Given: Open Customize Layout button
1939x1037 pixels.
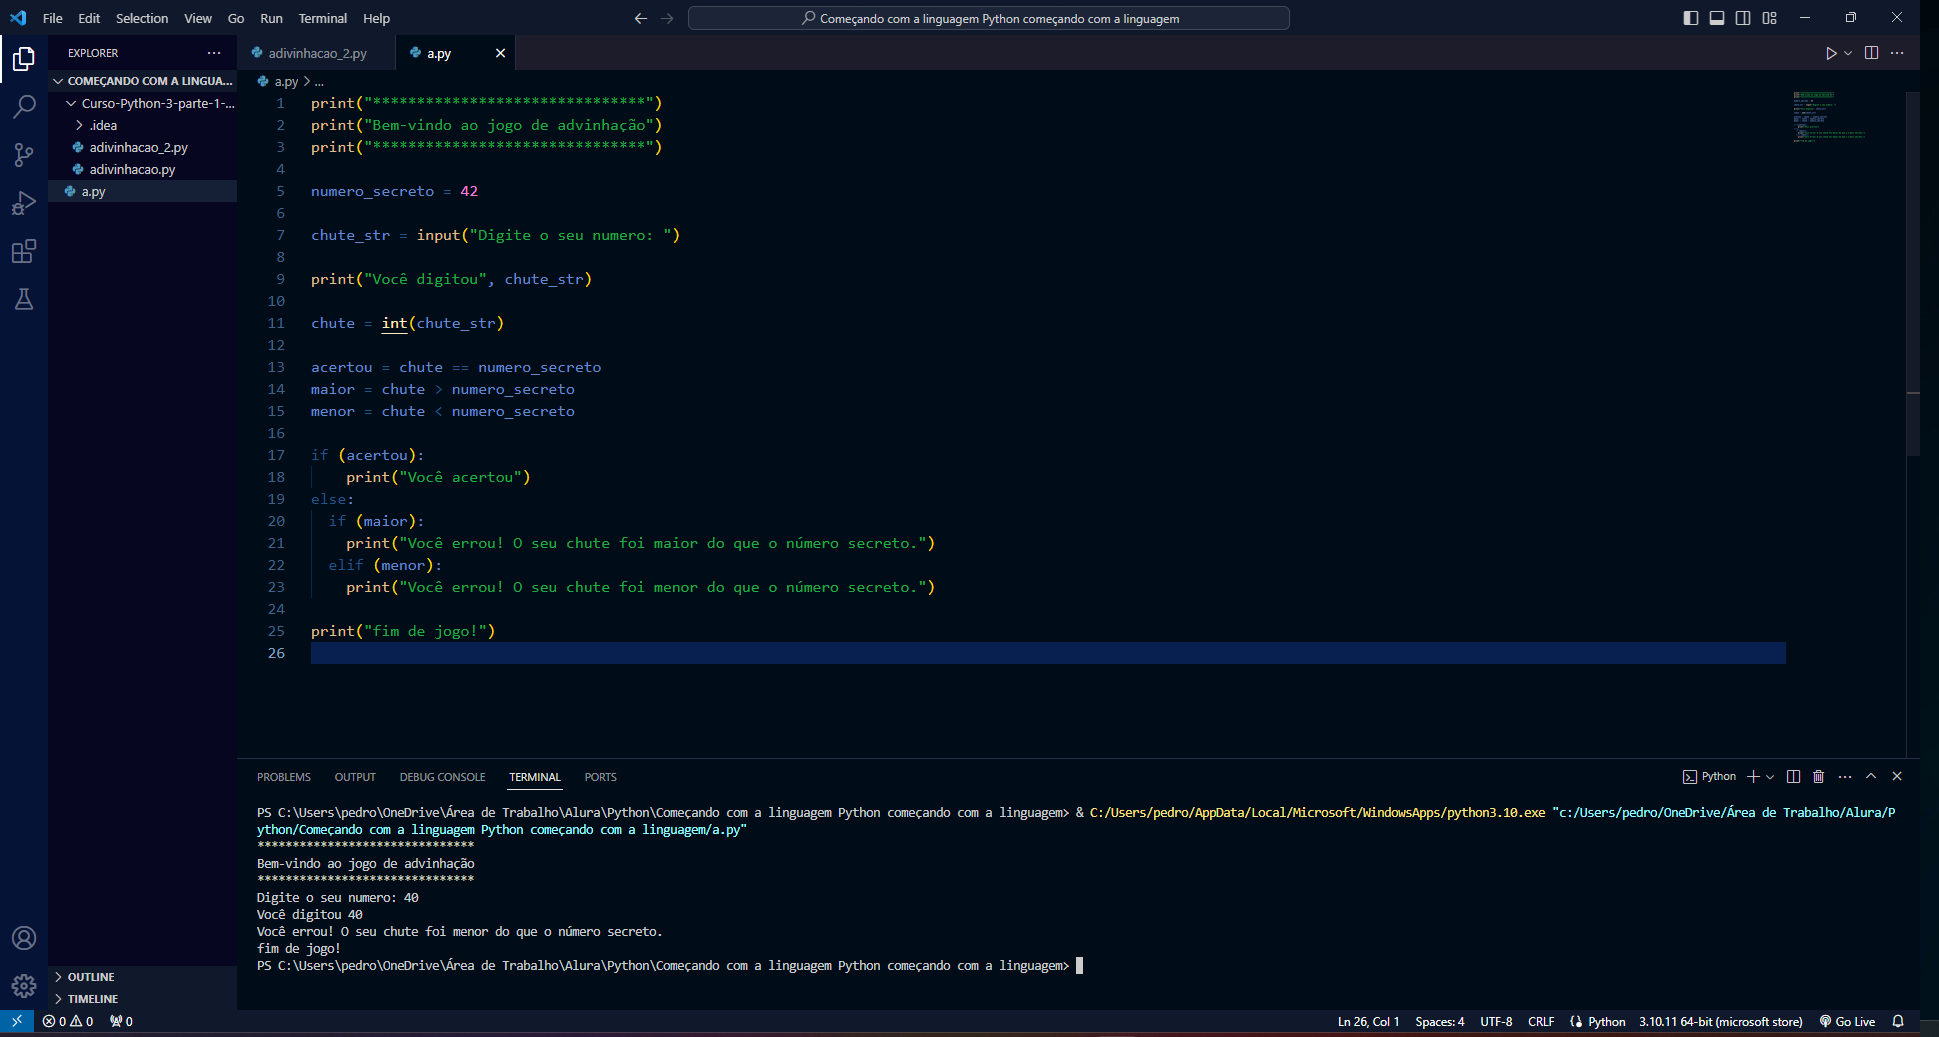Looking at the screenshot, I should click(1769, 18).
